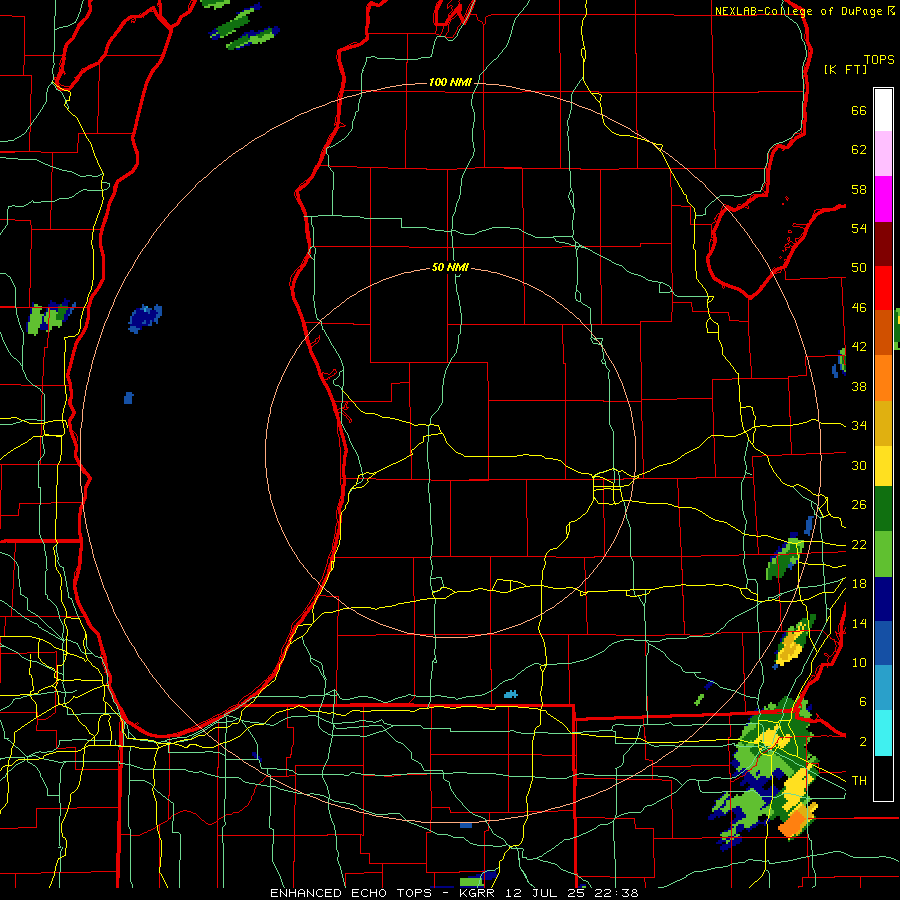Screen dimensions: 900x900
Task: Click the 'ENHANCED ECHO TOPS' product title
Action: click(351, 893)
